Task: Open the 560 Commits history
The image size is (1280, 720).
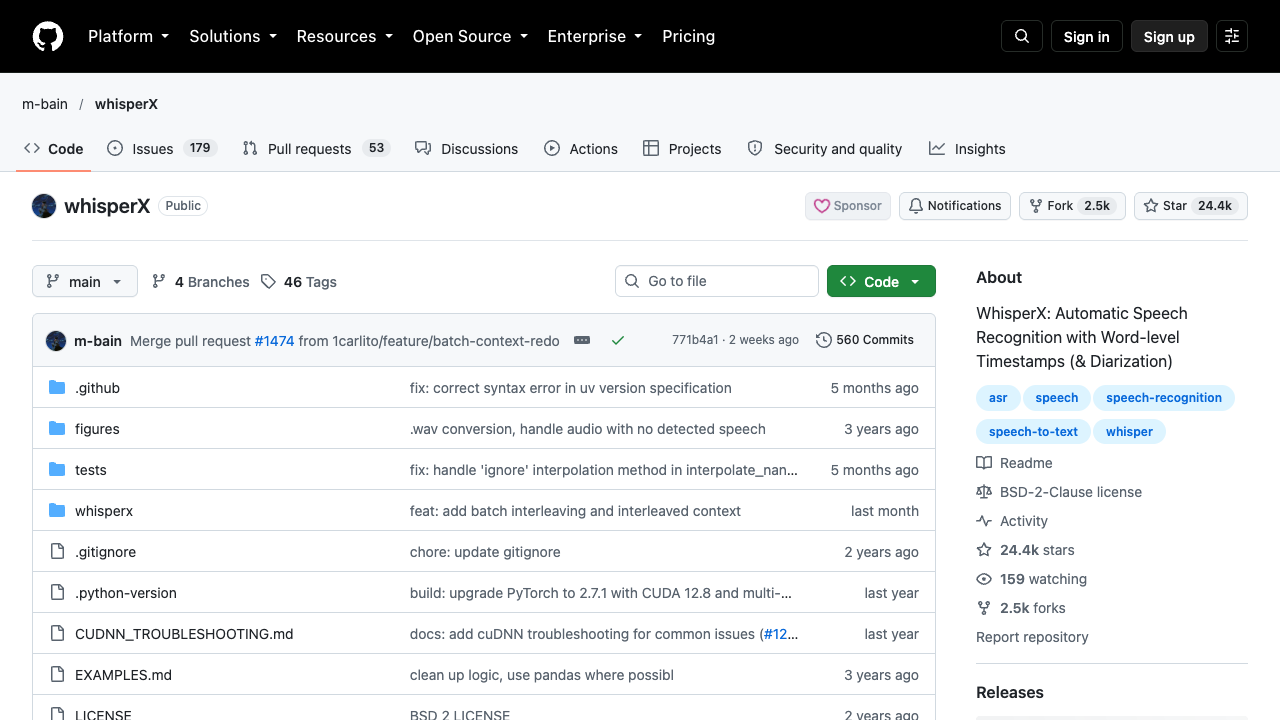Action: [x=865, y=340]
